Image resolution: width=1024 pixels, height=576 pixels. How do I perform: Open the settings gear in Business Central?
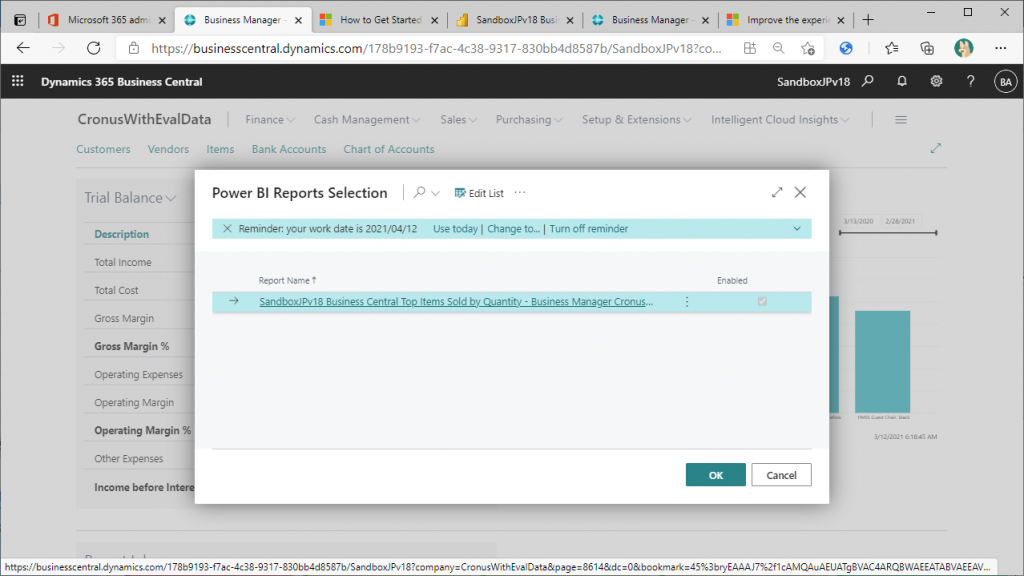point(936,81)
